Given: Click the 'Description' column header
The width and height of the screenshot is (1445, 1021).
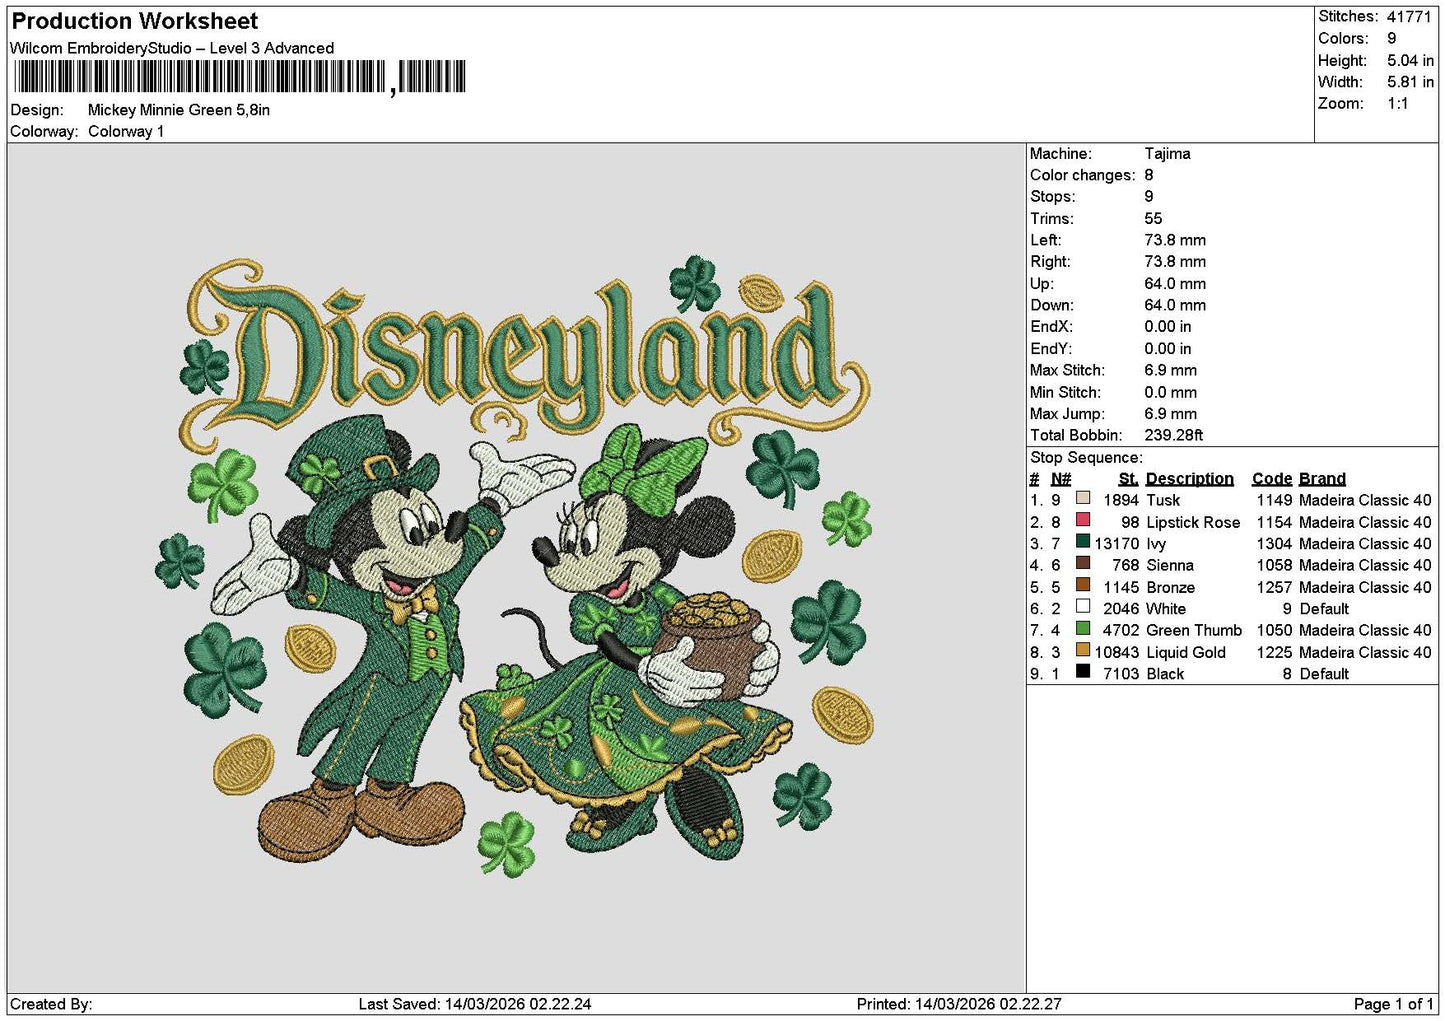Looking at the screenshot, I should point(1190,479).
